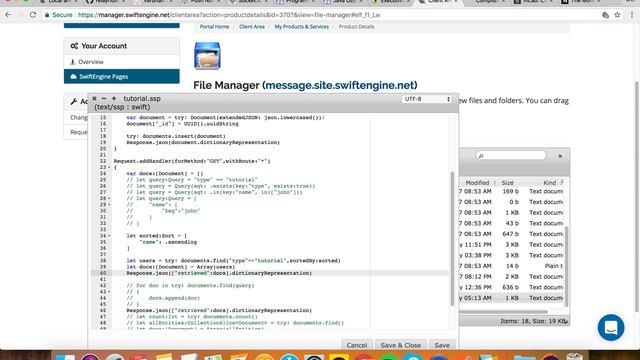This screenshot has height=360, width=640.
Task: Collapse code fold at line 28
Action: (x=109, y=198)
